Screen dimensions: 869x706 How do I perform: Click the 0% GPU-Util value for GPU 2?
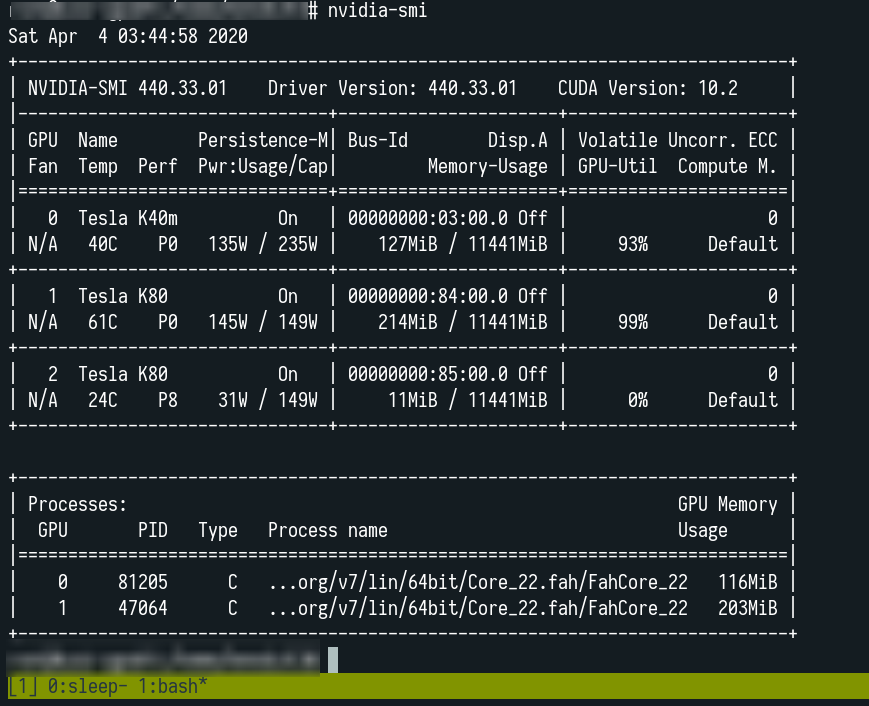pos(638,400)
